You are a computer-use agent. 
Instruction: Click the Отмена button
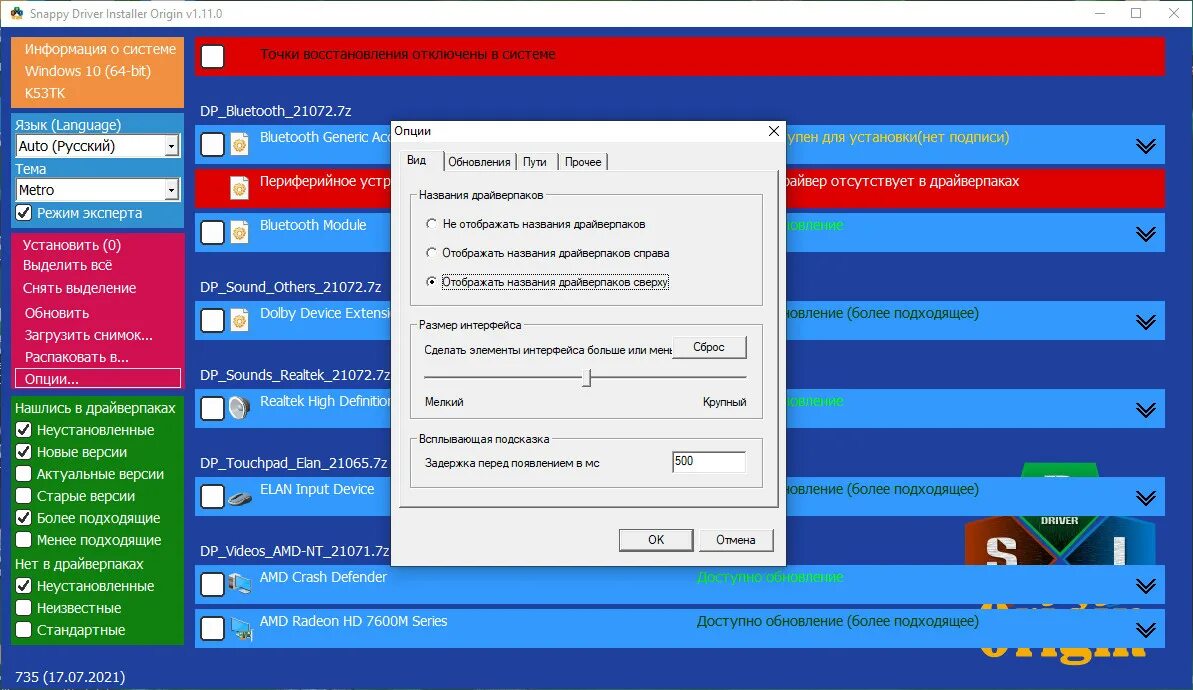[736, 539]
